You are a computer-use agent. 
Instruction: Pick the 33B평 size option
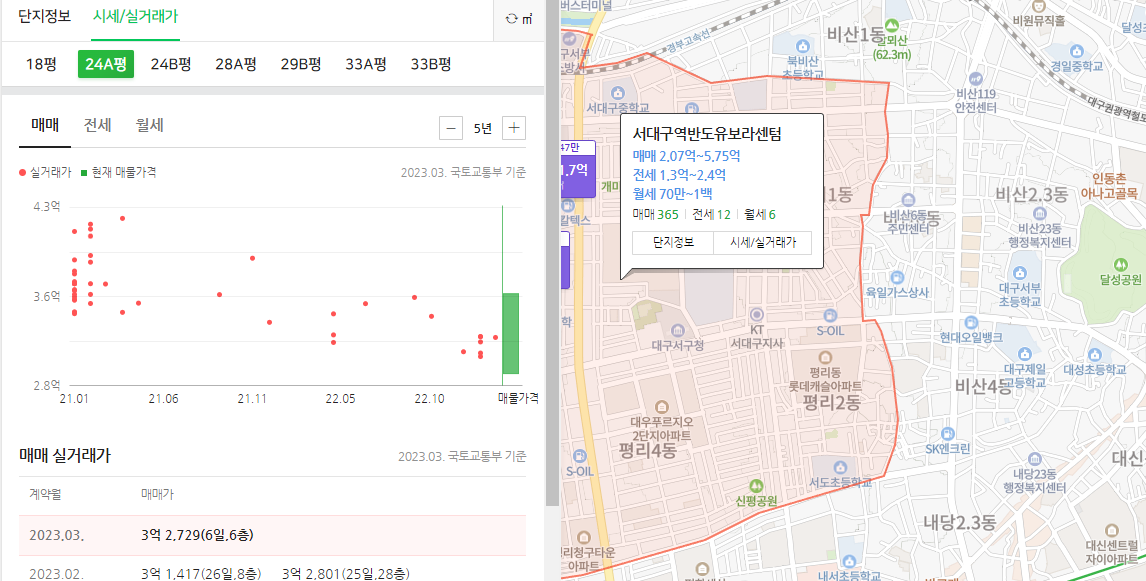431,64
